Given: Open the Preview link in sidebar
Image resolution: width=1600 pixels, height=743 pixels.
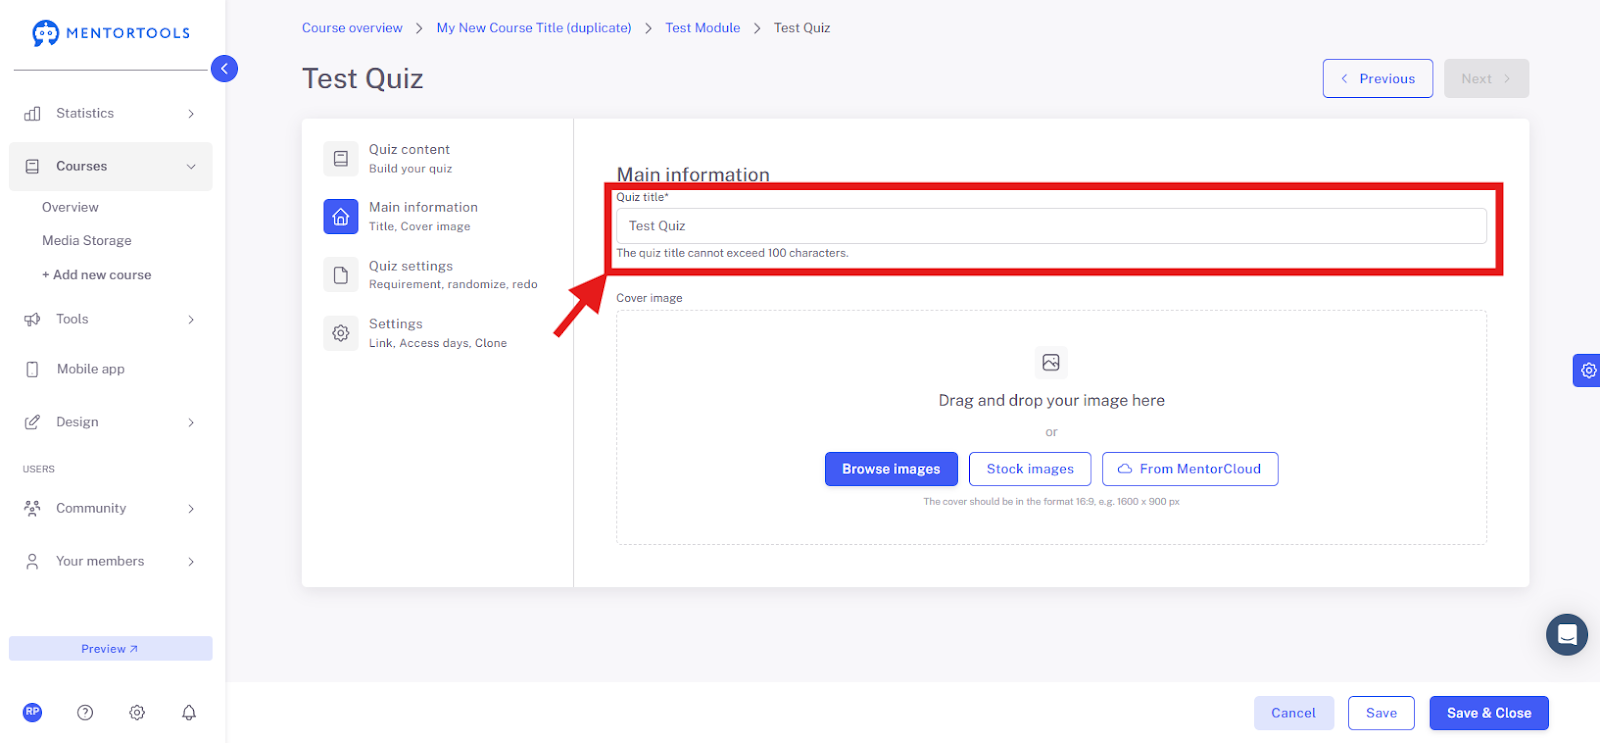Looking at the screenshot, I should (111, 649).
